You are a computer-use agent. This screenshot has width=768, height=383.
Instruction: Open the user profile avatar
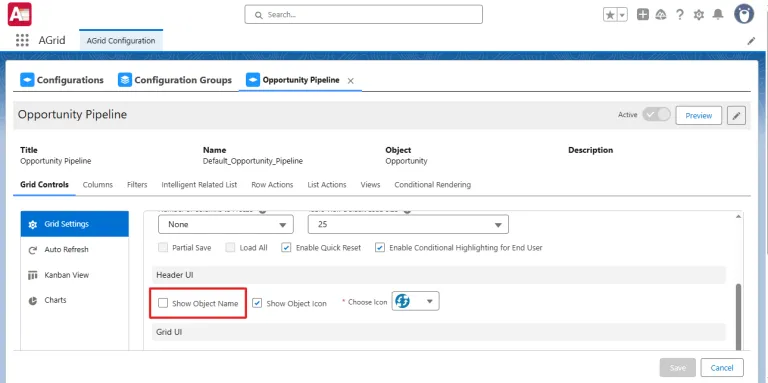pyautogui.click(x=744, y=14)
